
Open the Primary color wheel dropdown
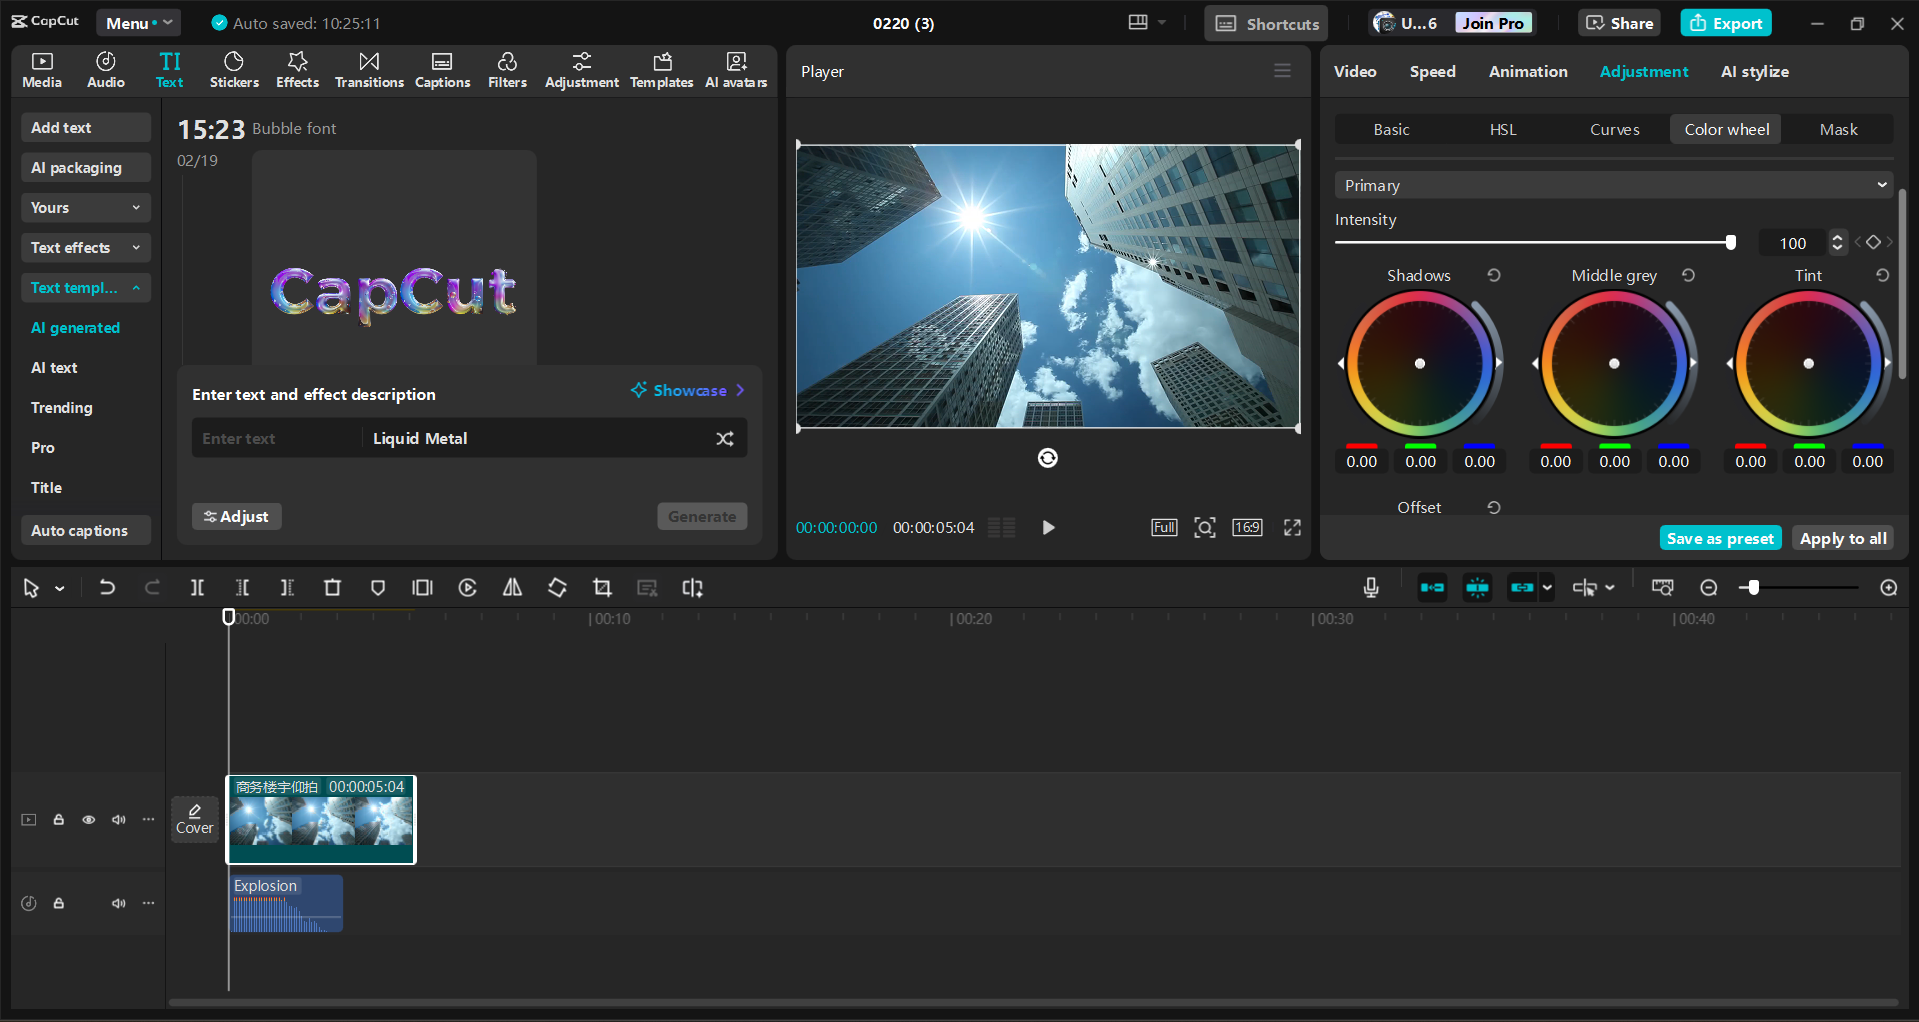pos(1611,185)
